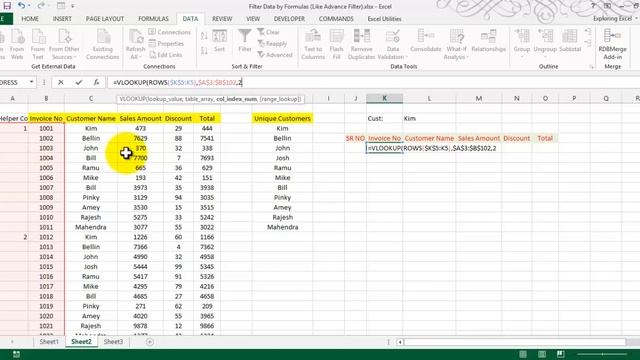The image size is (640, 360).
Task: Click the RDBMerge Add-in icon
Action: tap(612, 44)
